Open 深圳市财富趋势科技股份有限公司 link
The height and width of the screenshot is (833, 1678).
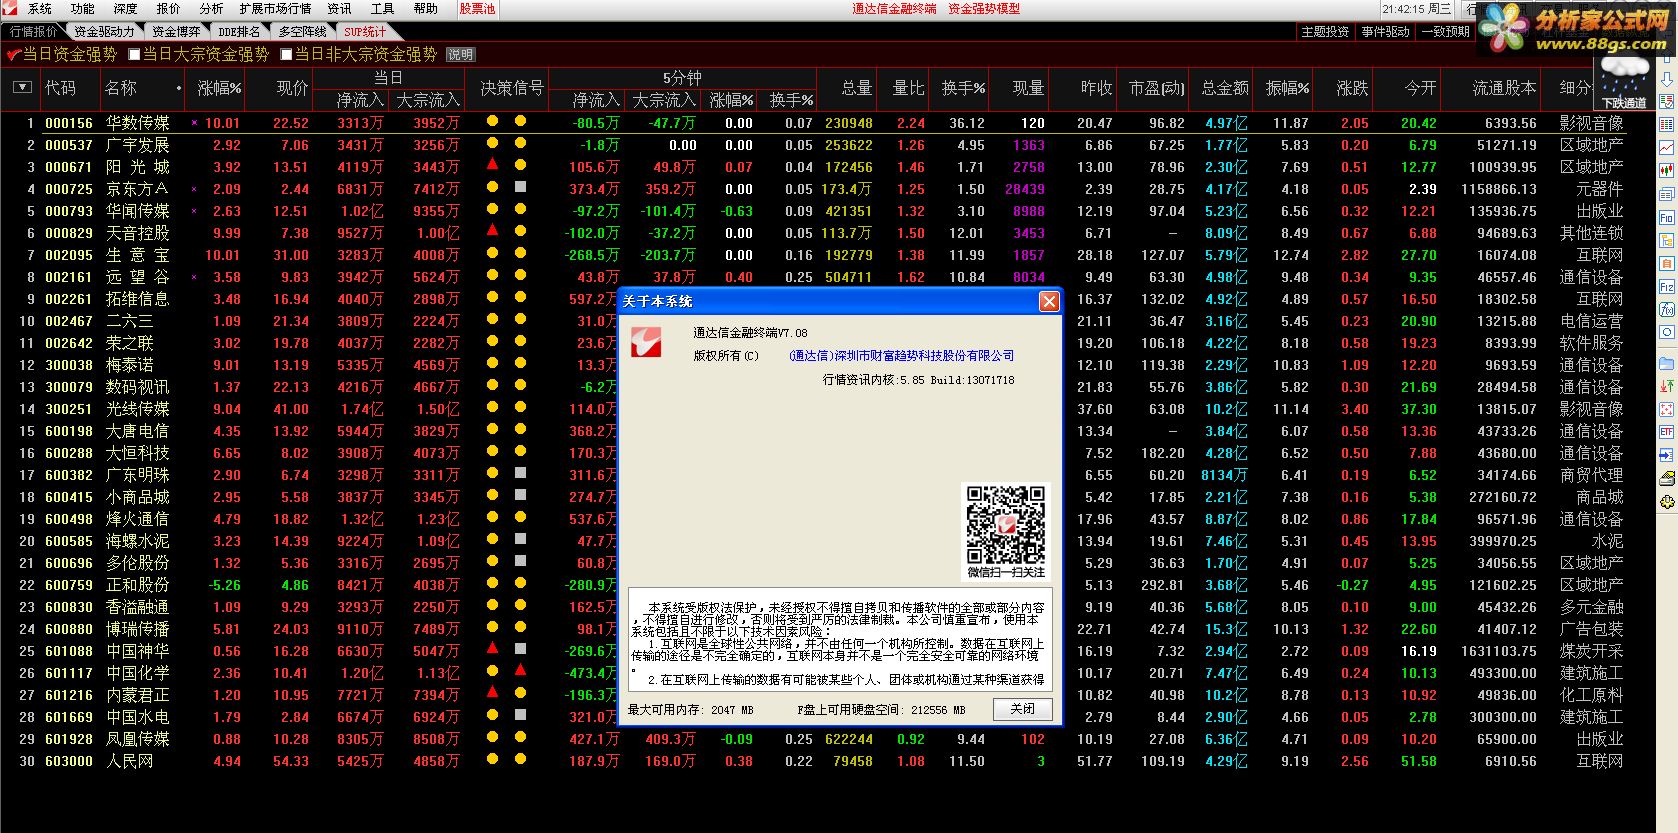pyautogui.click(x=901, y=356)
